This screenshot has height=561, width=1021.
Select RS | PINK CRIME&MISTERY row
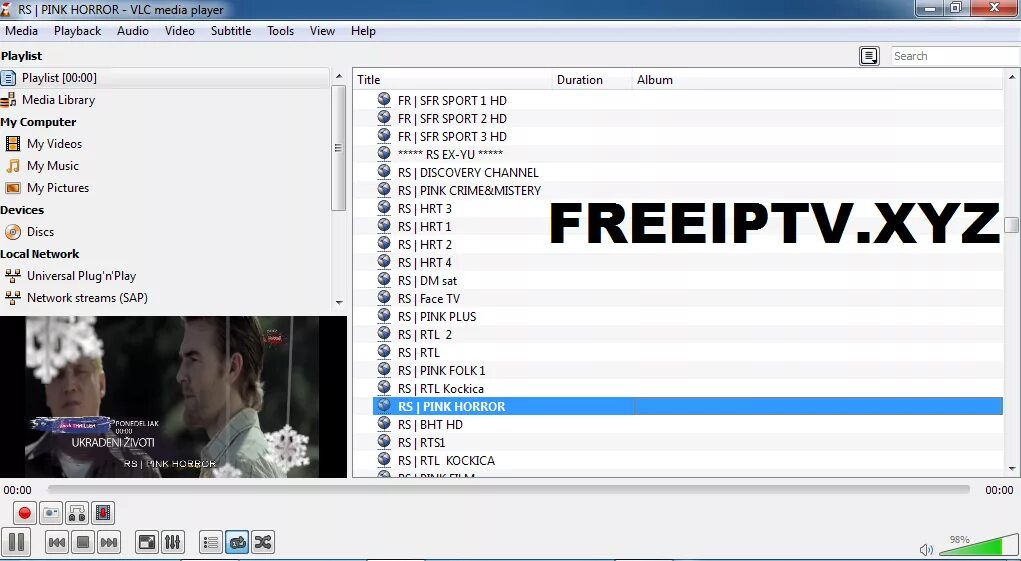(688, 191)
